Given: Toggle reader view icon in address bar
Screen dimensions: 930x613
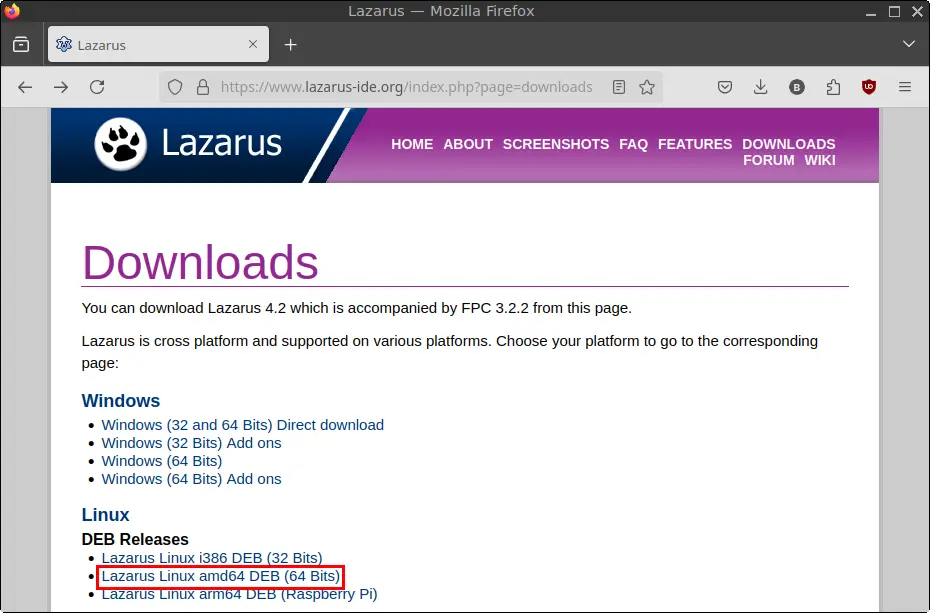Looking at the screenshot, I should coord(619,87).
